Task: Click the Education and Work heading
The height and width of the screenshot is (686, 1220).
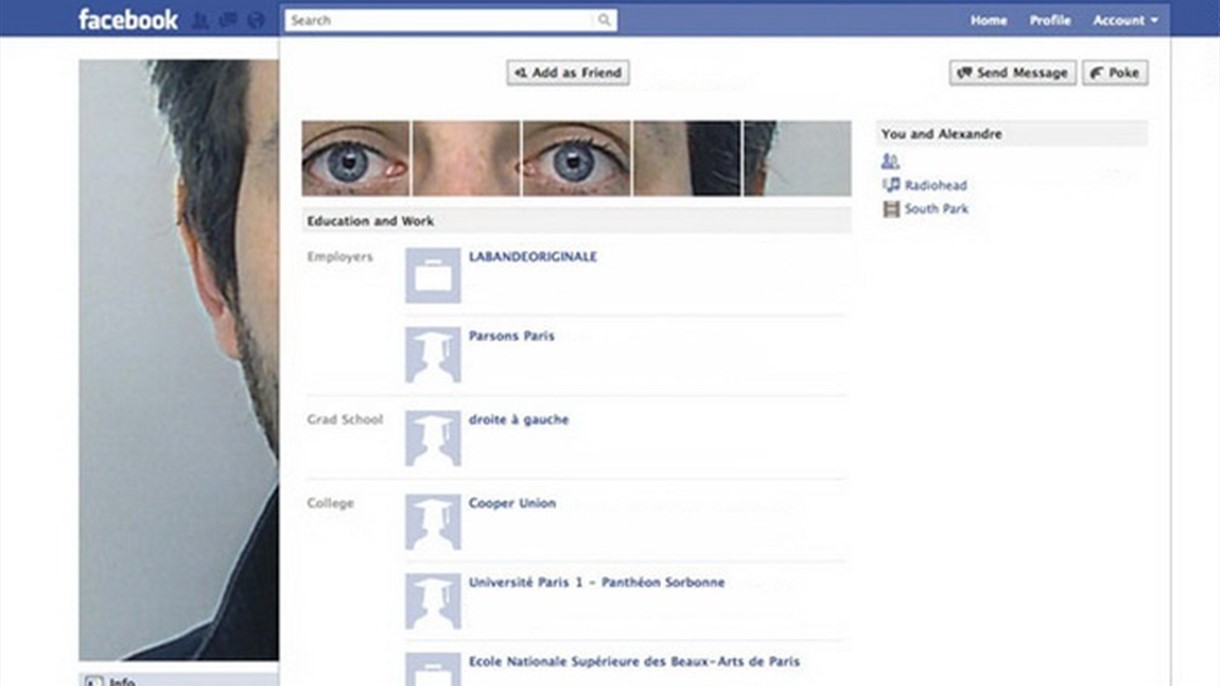Action: (x=371, y=221)
